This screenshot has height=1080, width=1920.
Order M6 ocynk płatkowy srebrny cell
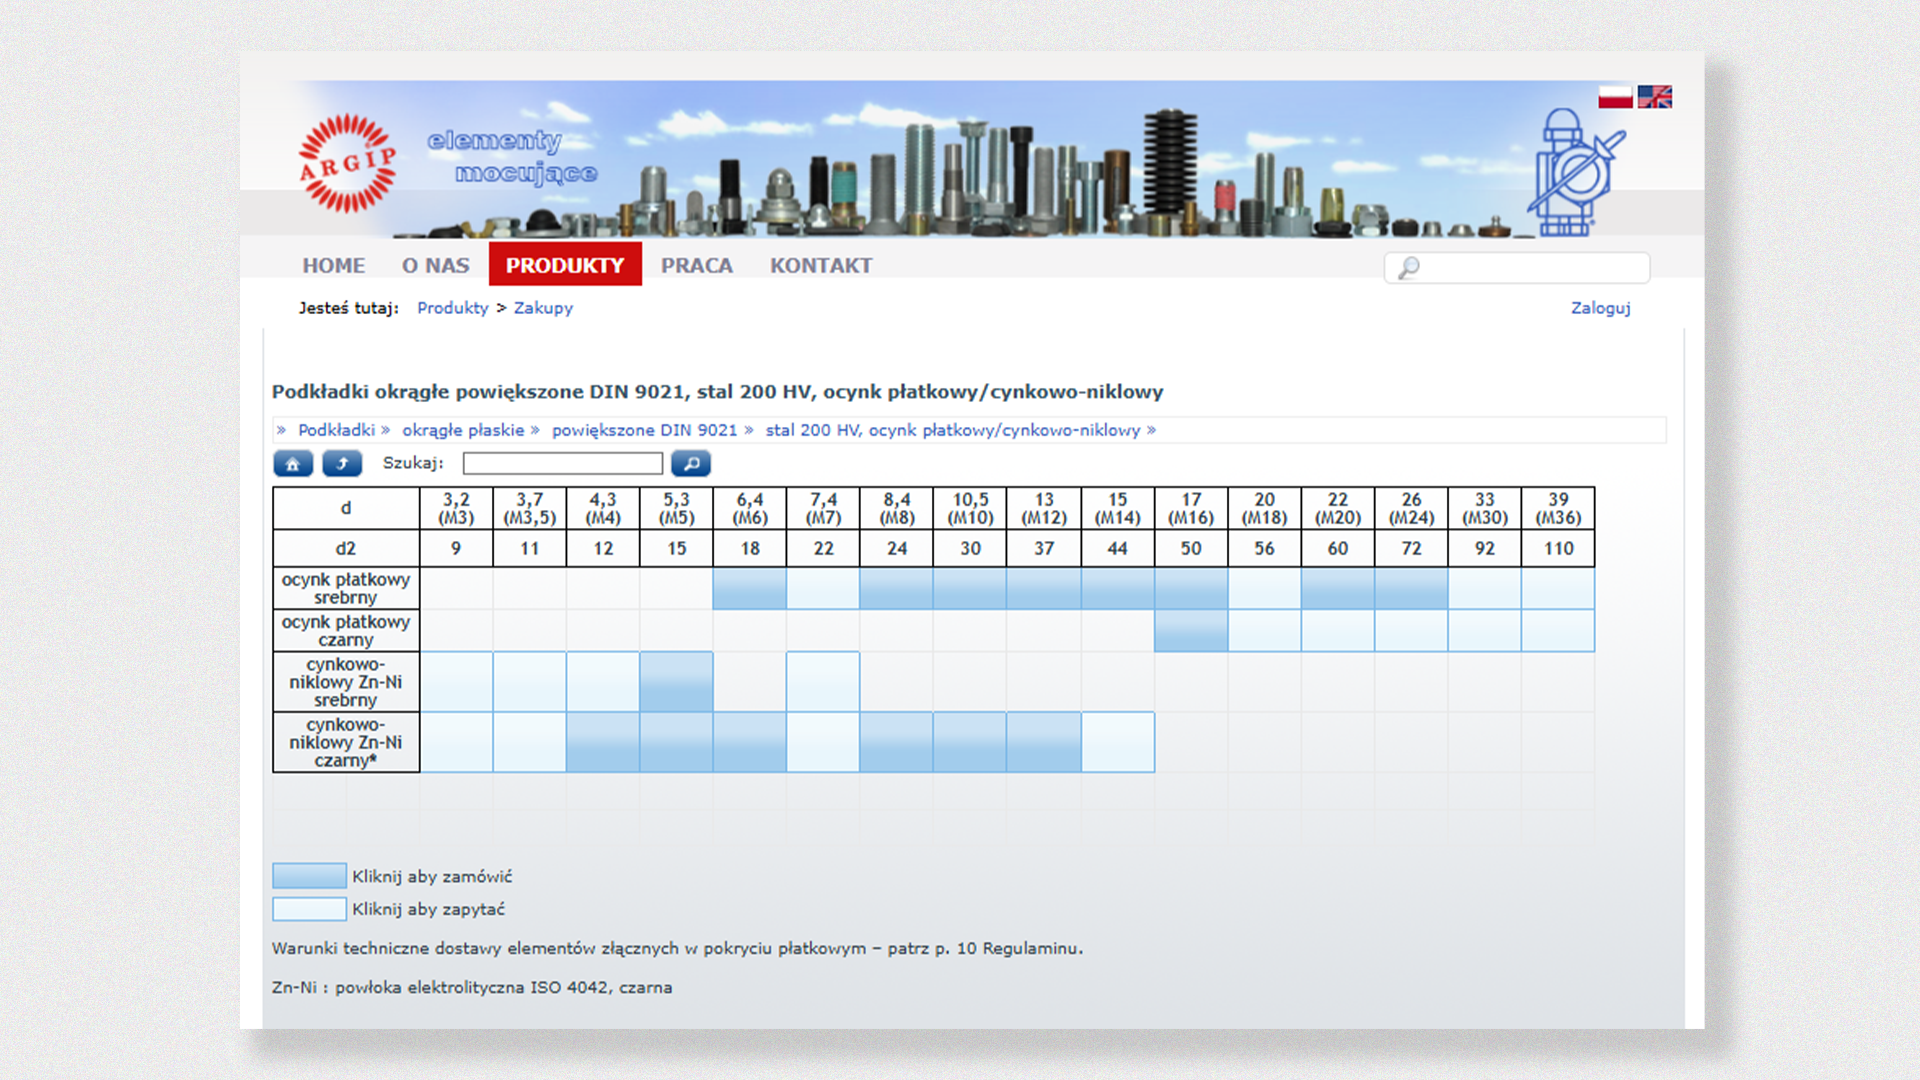(750, 589)
